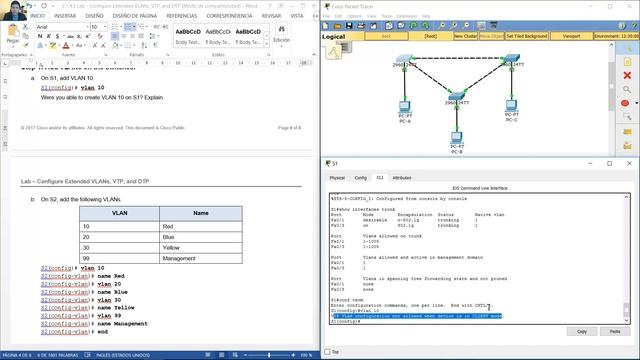
Task: Switch to the Config tab in S1
Action: [360, 178]
